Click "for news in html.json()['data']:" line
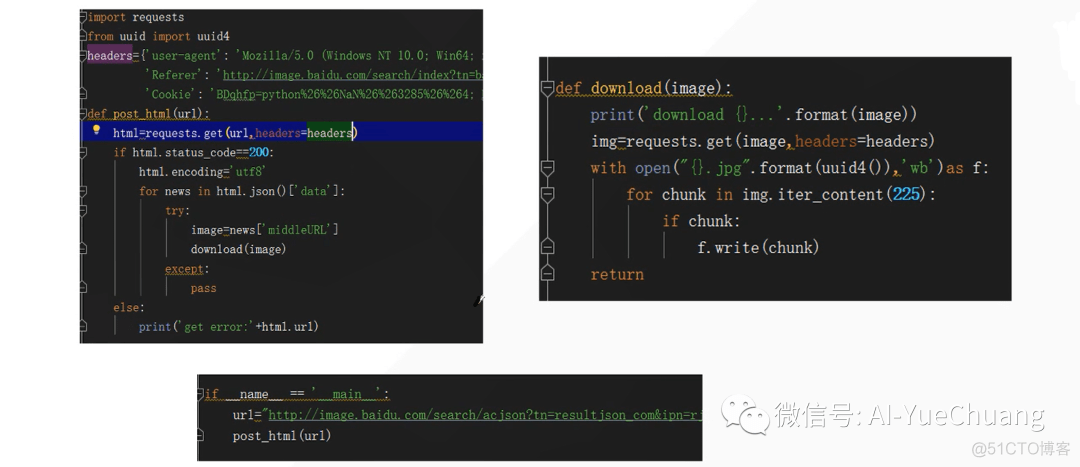 [x=242, y=191]
